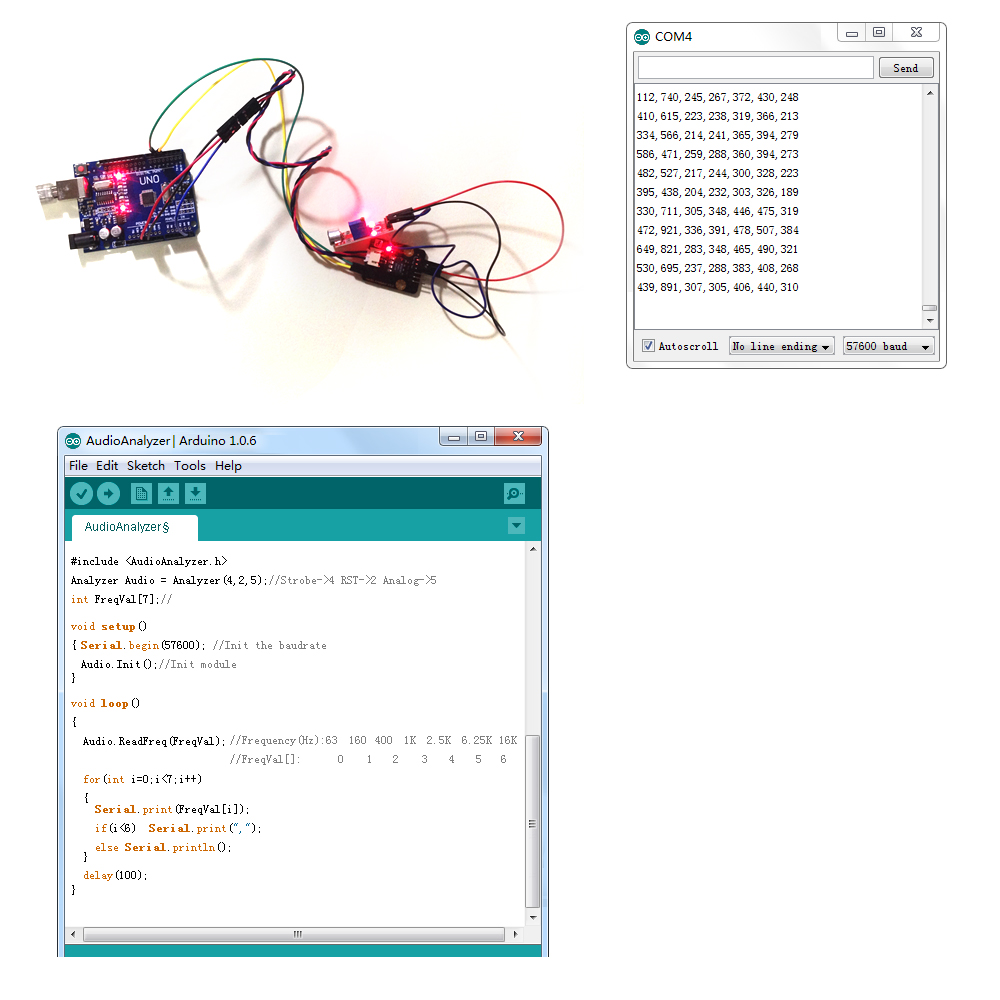The width and height of the screenshot is (1000, 1000).
Task: Minimize the COM4 window
Action: pyautogui.click(x=851, y=33)
